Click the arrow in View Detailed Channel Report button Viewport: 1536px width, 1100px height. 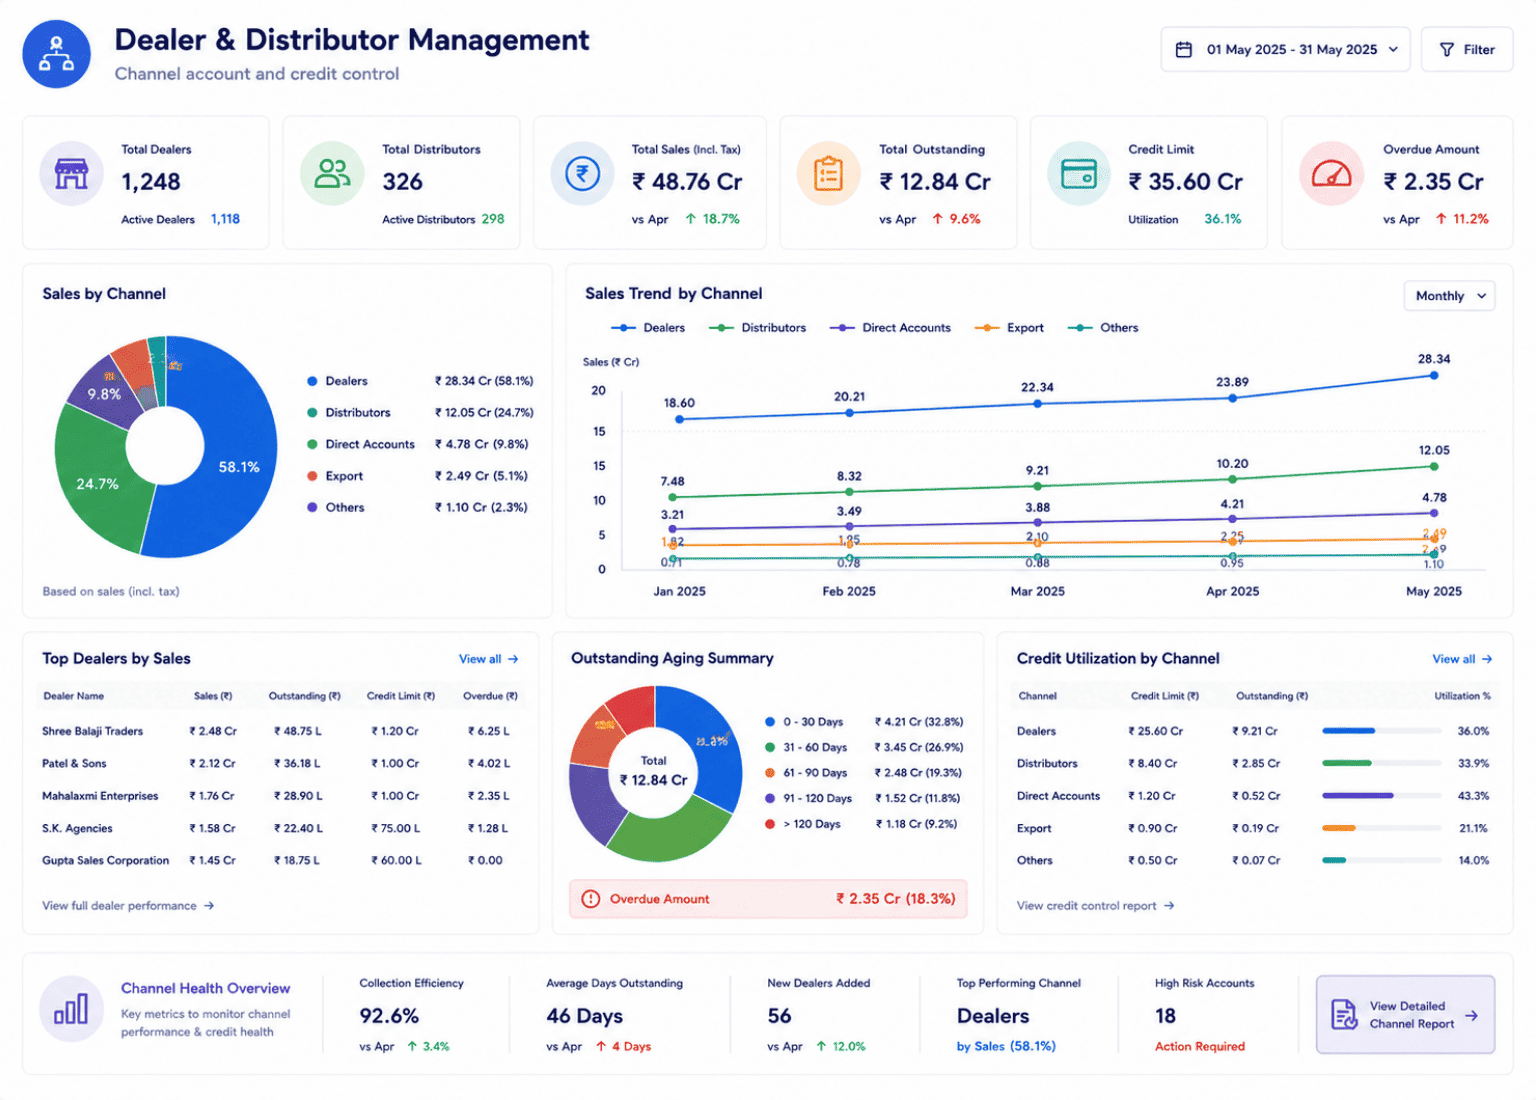coord(1471,1015)
